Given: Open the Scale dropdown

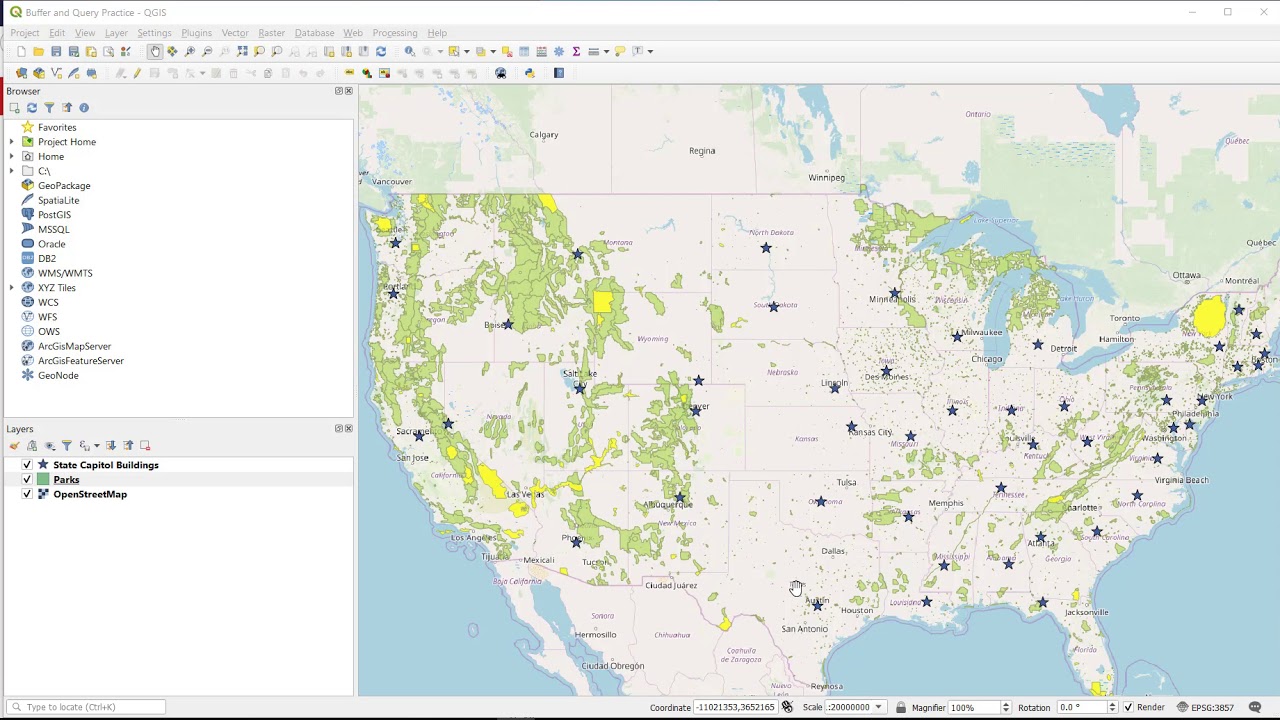Looking at the screenshot, I should tap(879, 707).
